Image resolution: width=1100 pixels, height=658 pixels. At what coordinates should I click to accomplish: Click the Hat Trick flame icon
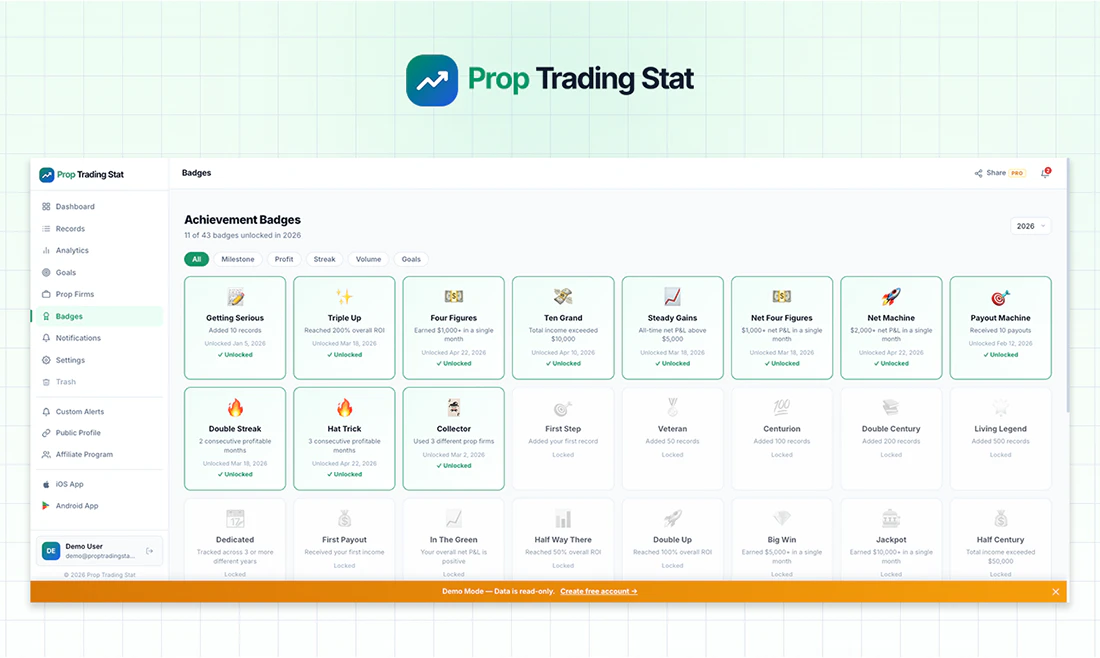[x=344, y=408]
